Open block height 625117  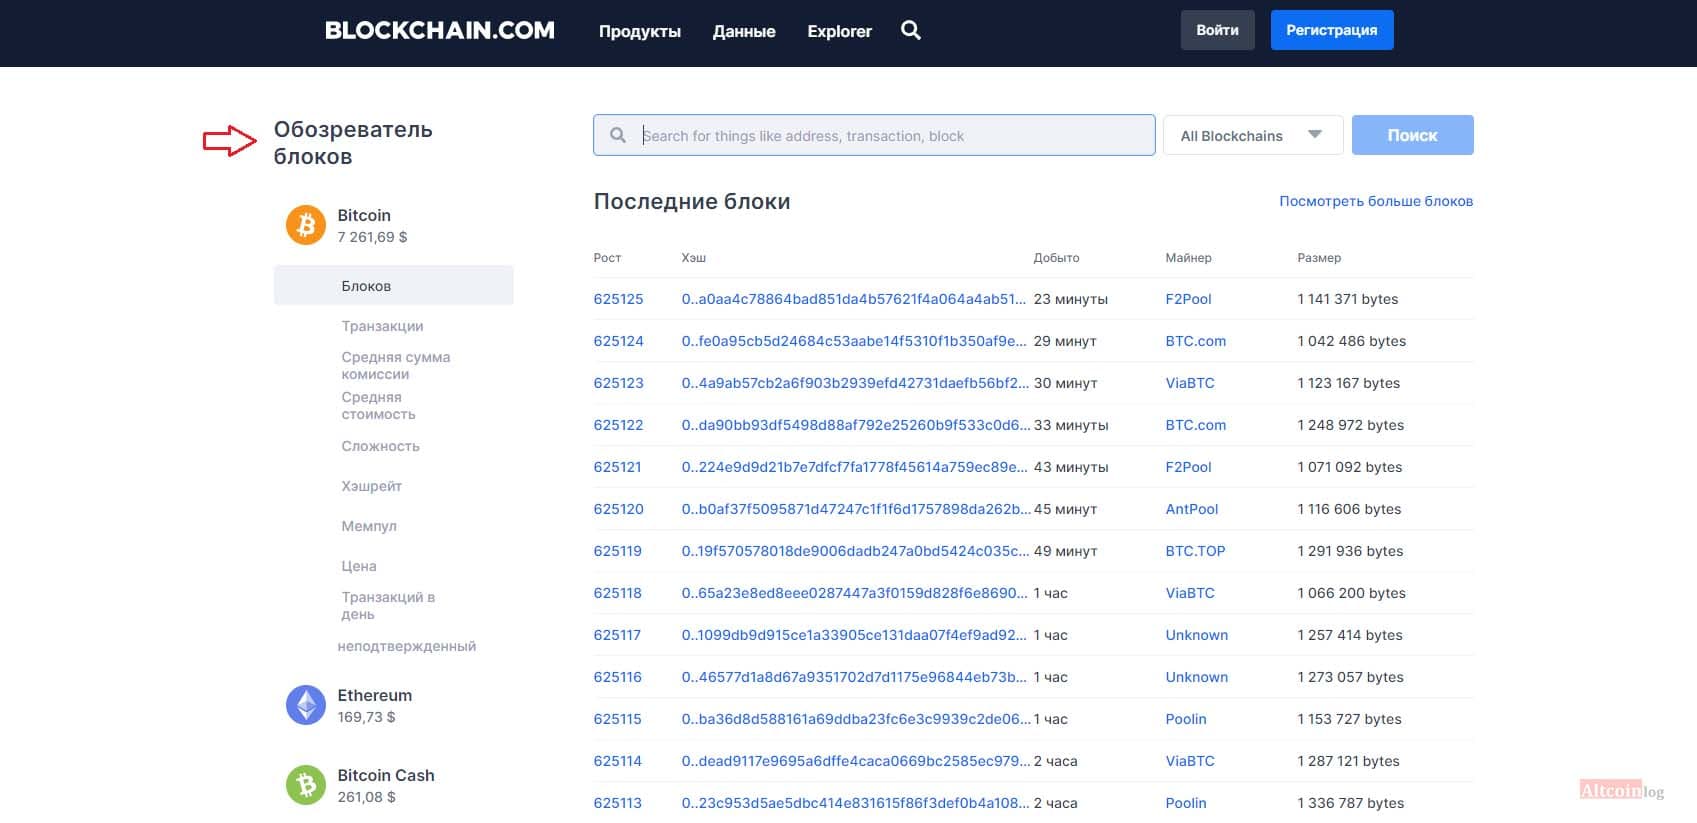[617, 635]
